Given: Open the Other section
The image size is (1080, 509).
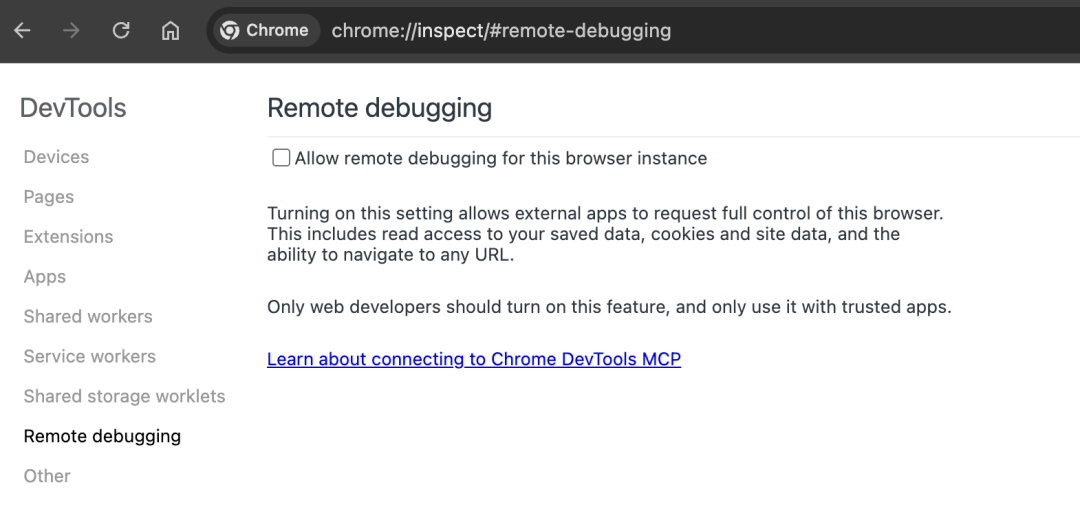Looking at the screenshot, I should [47, 476].
